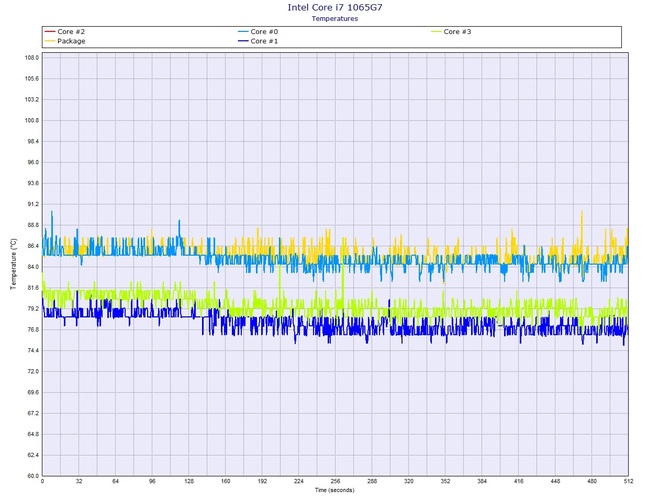Click the 69.6 y-axis value
This screenshot has width=670, height=502.
(32, 392)
